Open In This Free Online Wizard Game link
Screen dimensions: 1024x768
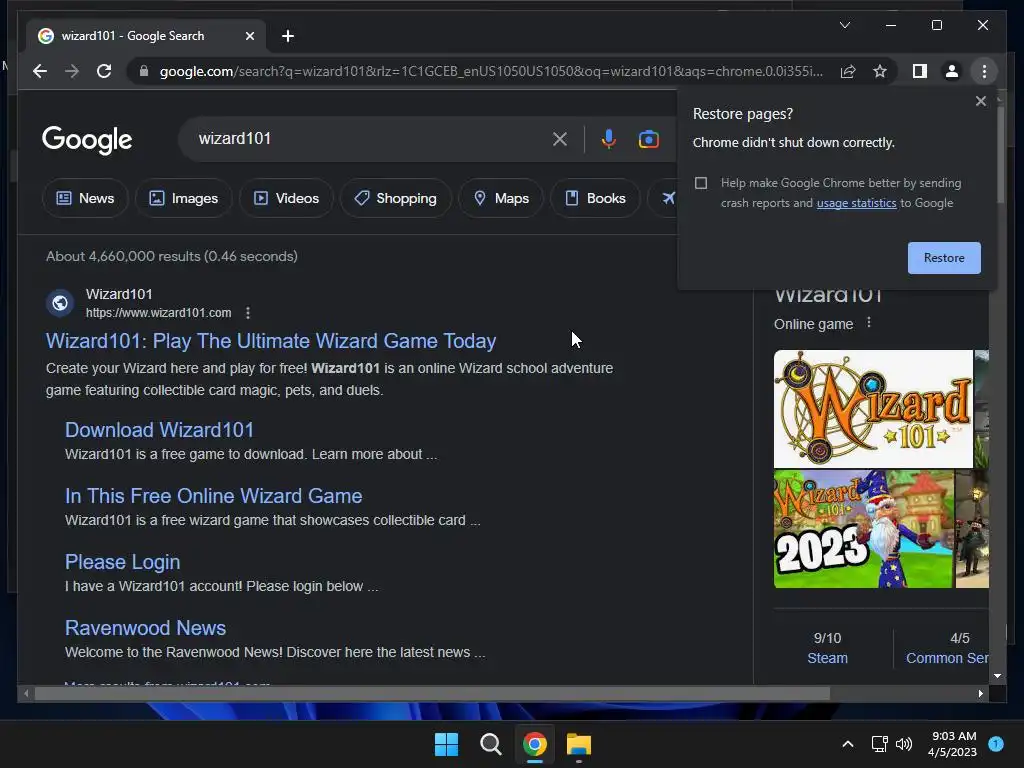pyautogui.click(x=214, y=496)
